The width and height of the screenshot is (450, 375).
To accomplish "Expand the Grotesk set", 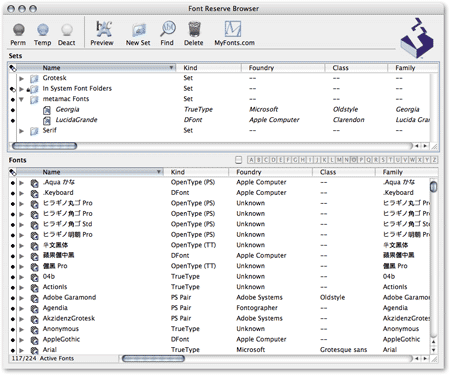I will pos(22,79).
